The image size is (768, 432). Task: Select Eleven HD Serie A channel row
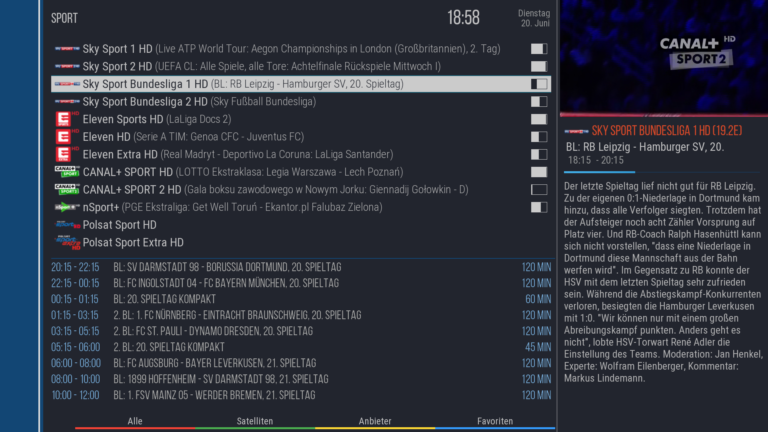point(301,137)
